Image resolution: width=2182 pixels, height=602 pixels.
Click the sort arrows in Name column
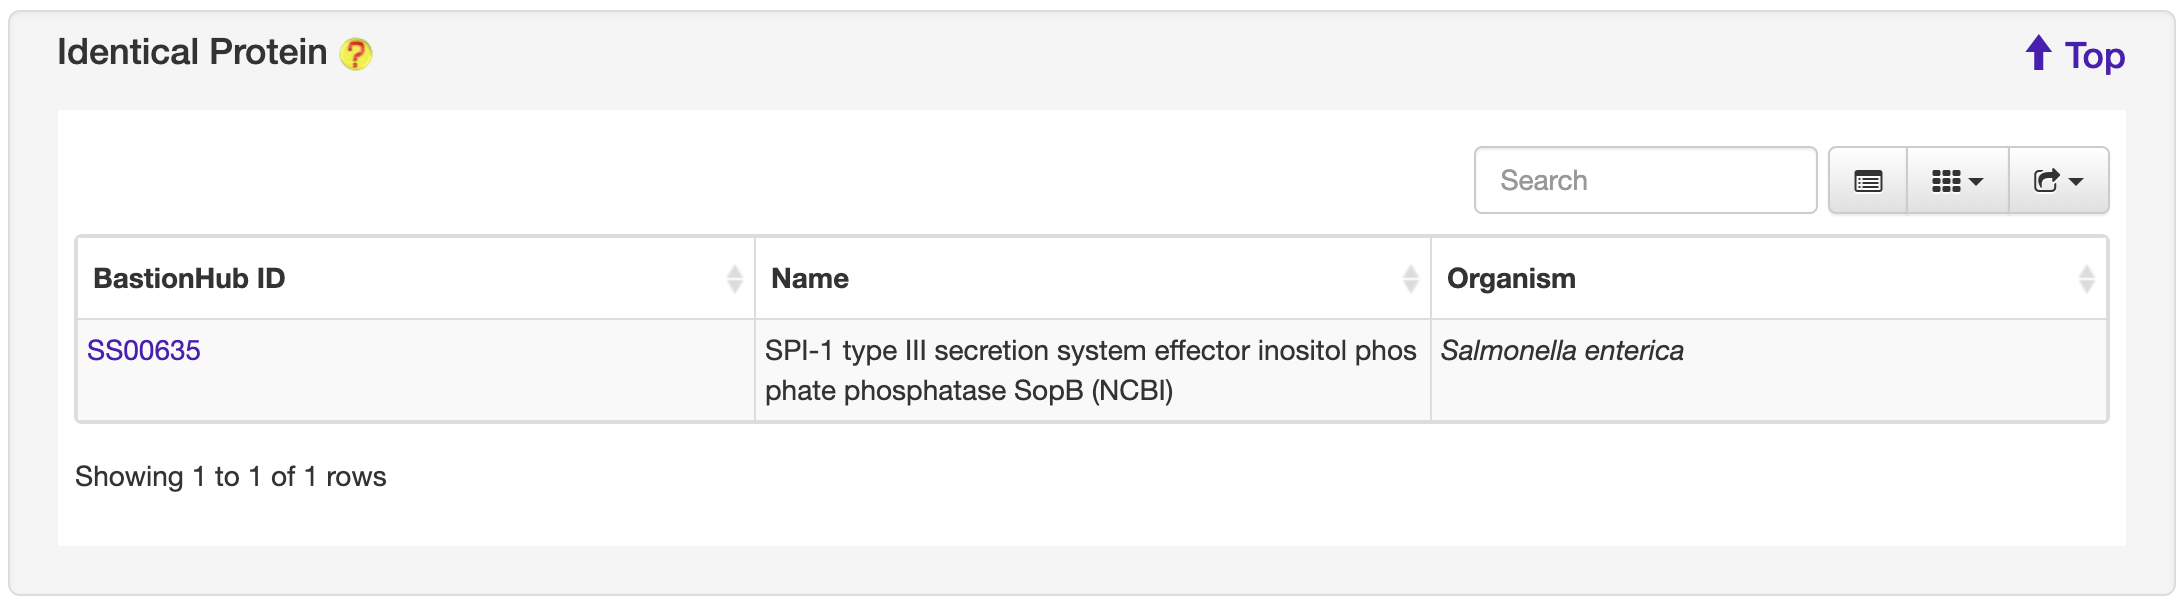(1410, 279)
